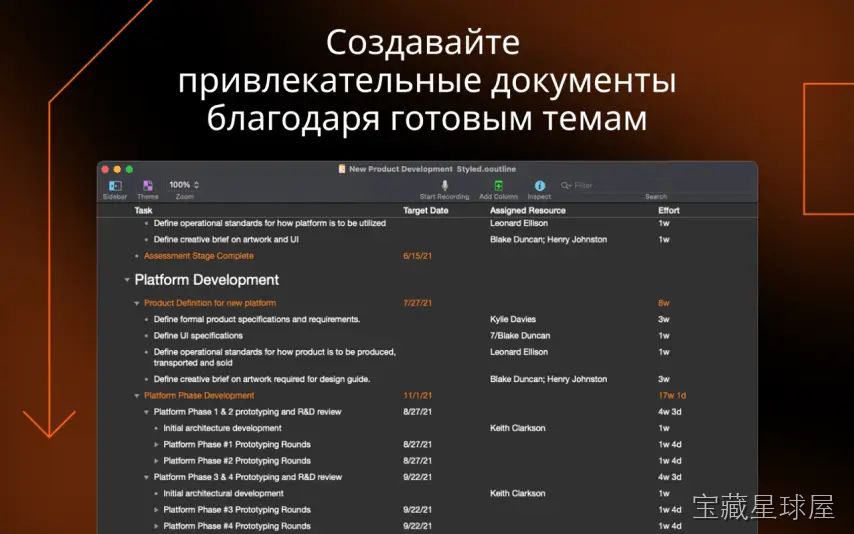The width and height of the screenshot is (854, 534).
Task: Select Define creative brief on artwork and UI
Action: 226,239
